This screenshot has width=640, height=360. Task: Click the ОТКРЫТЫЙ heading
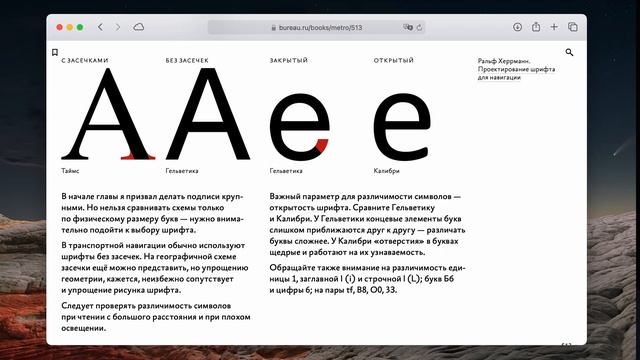pos(393,60)
